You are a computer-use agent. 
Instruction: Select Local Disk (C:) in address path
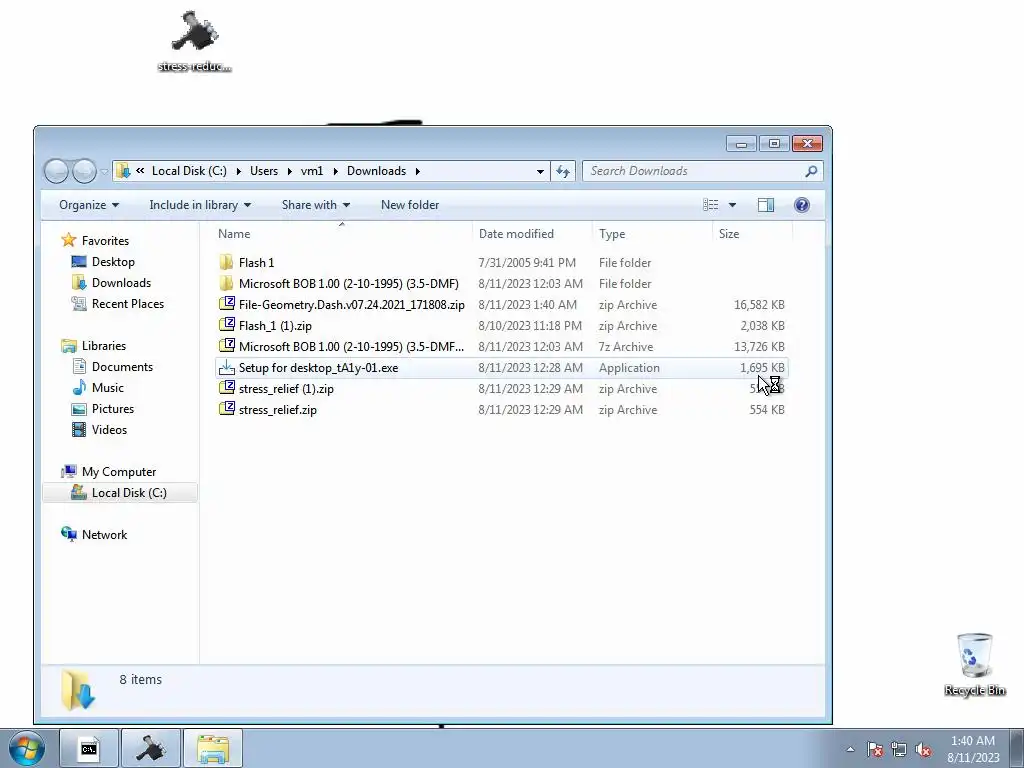click(x=189, y=171)
